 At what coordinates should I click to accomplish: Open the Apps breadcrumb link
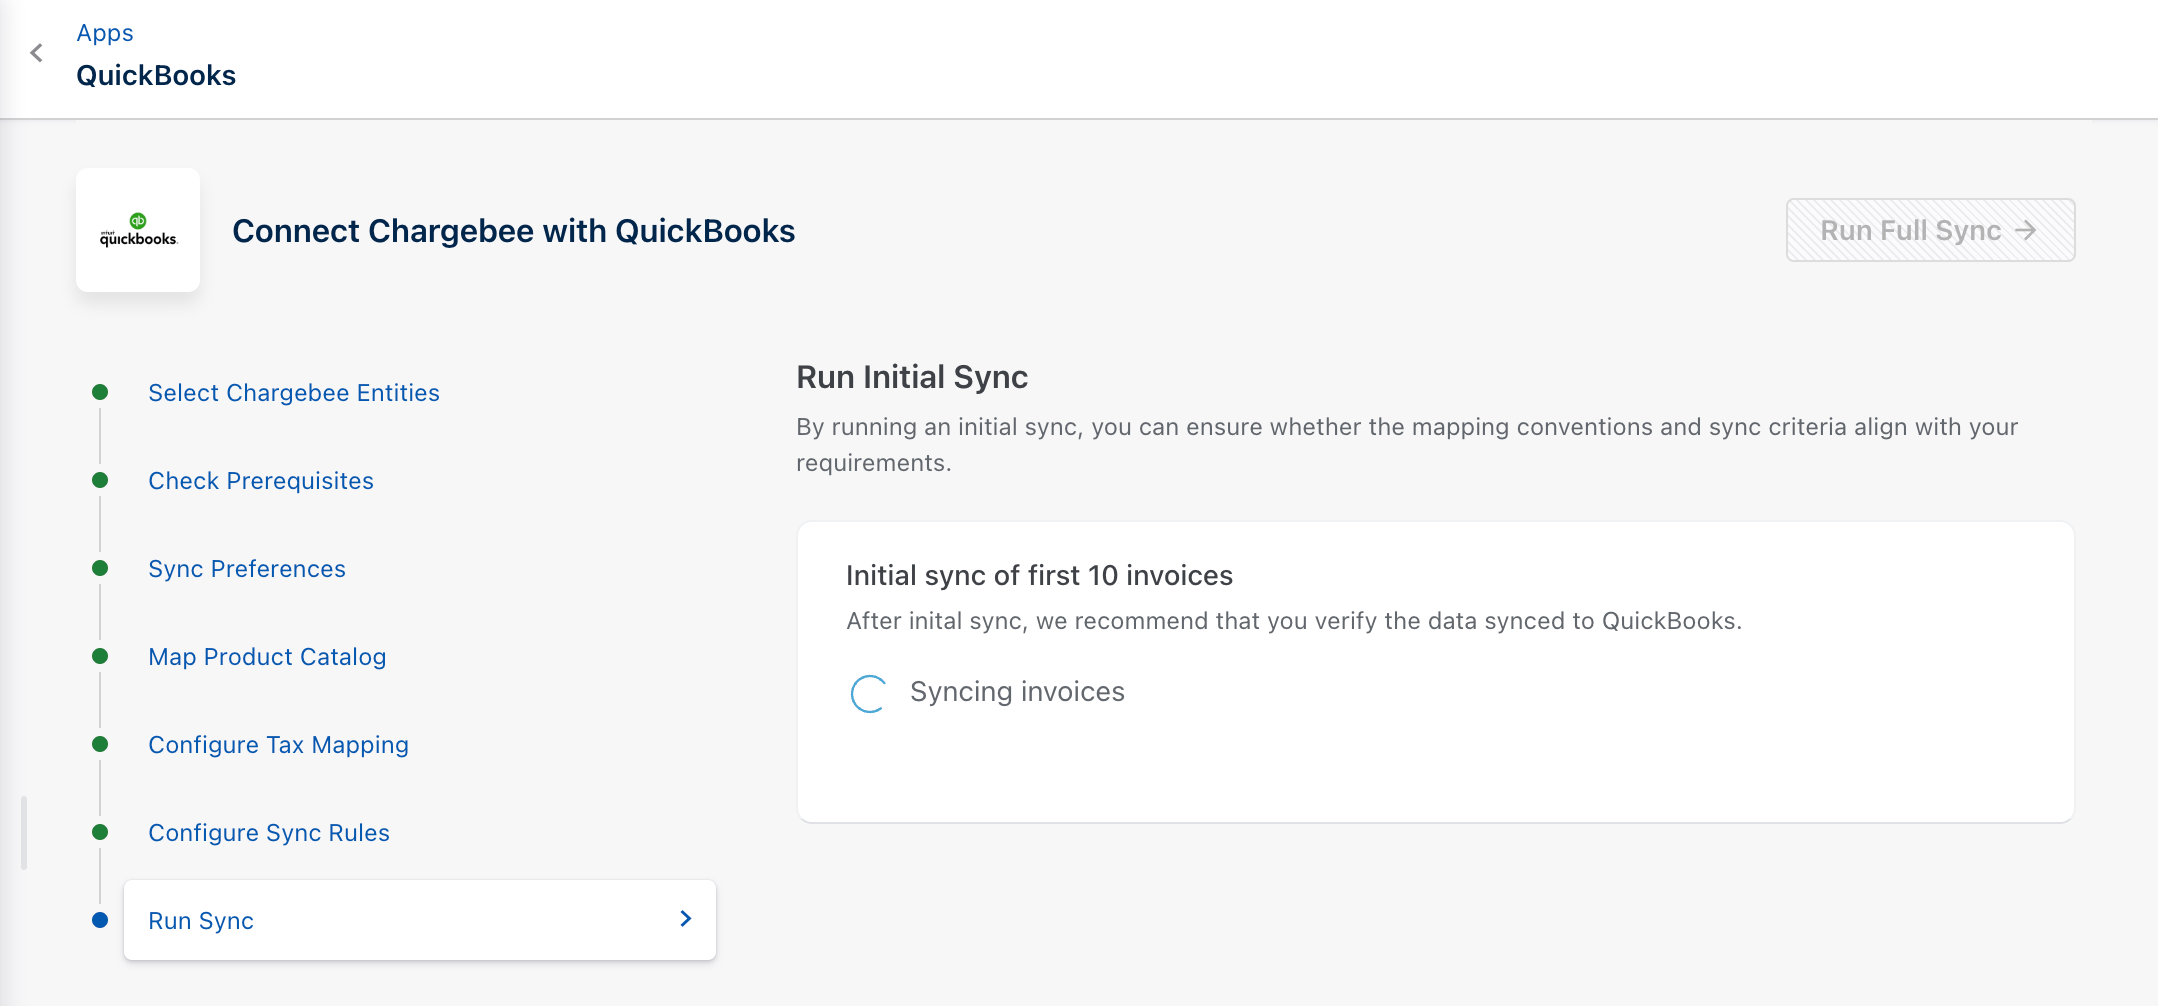[105, 33]
